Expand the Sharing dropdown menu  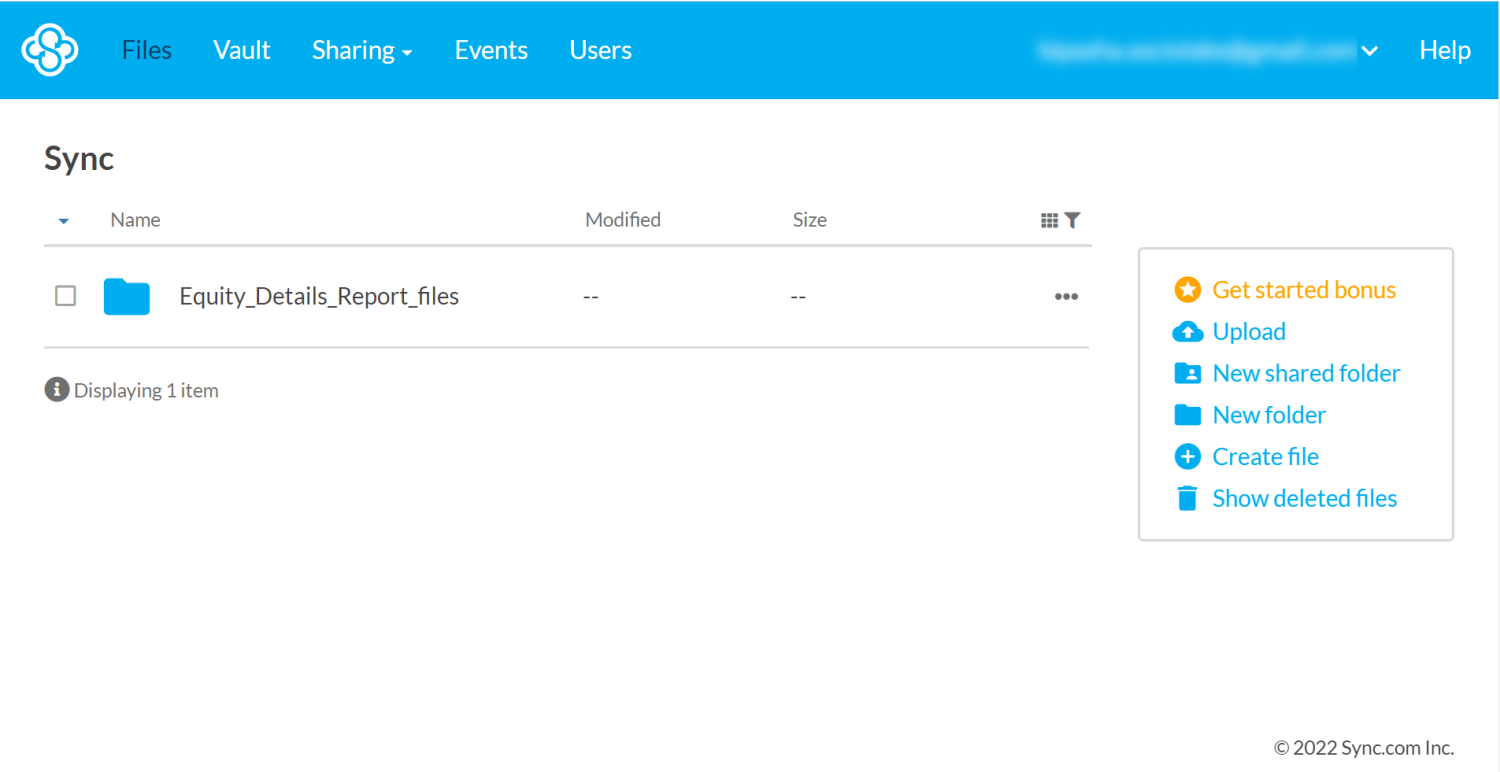click(x=362, y=50)
